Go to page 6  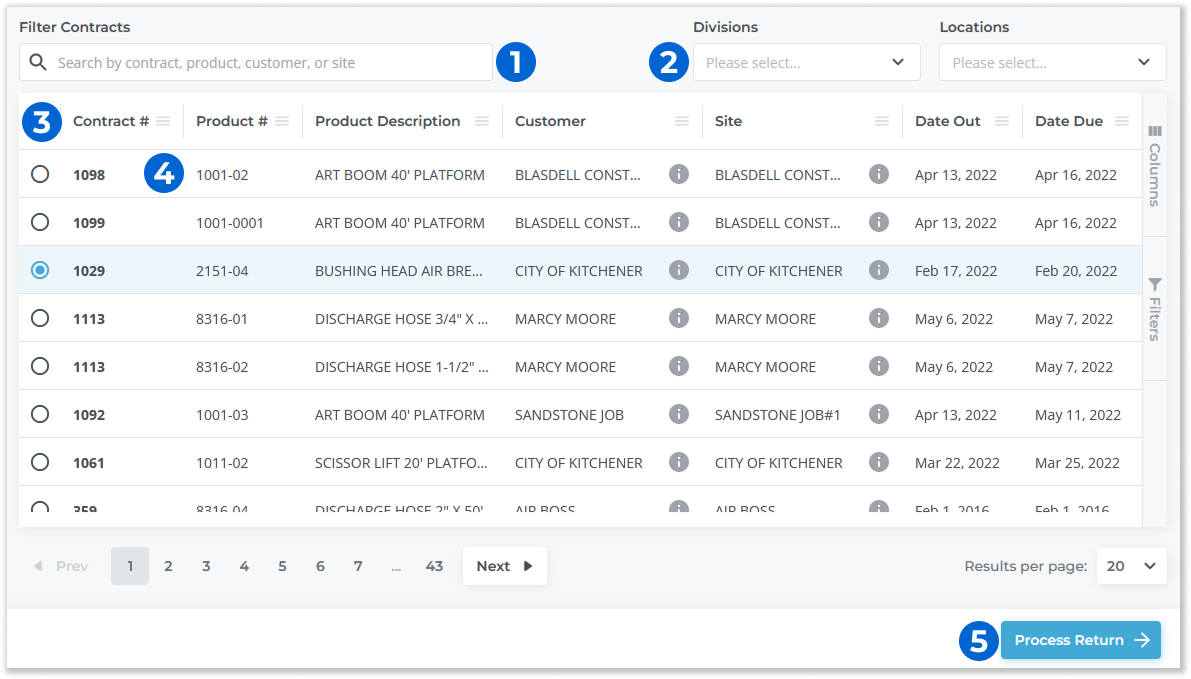click(320, 566)
